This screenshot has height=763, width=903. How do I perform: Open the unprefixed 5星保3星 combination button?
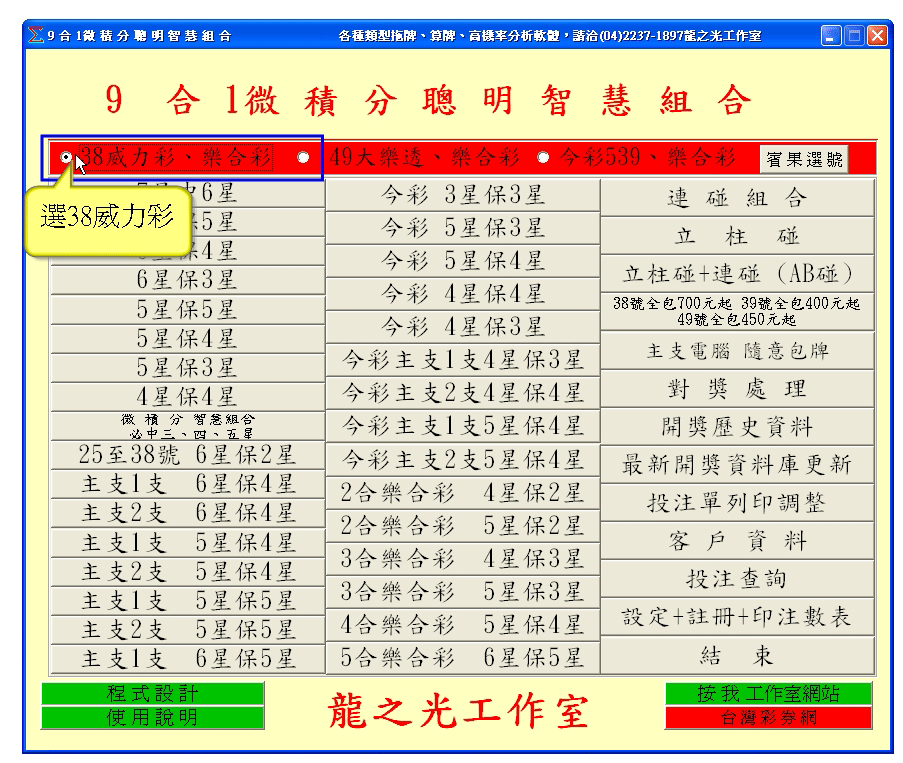tap(188, 367)
